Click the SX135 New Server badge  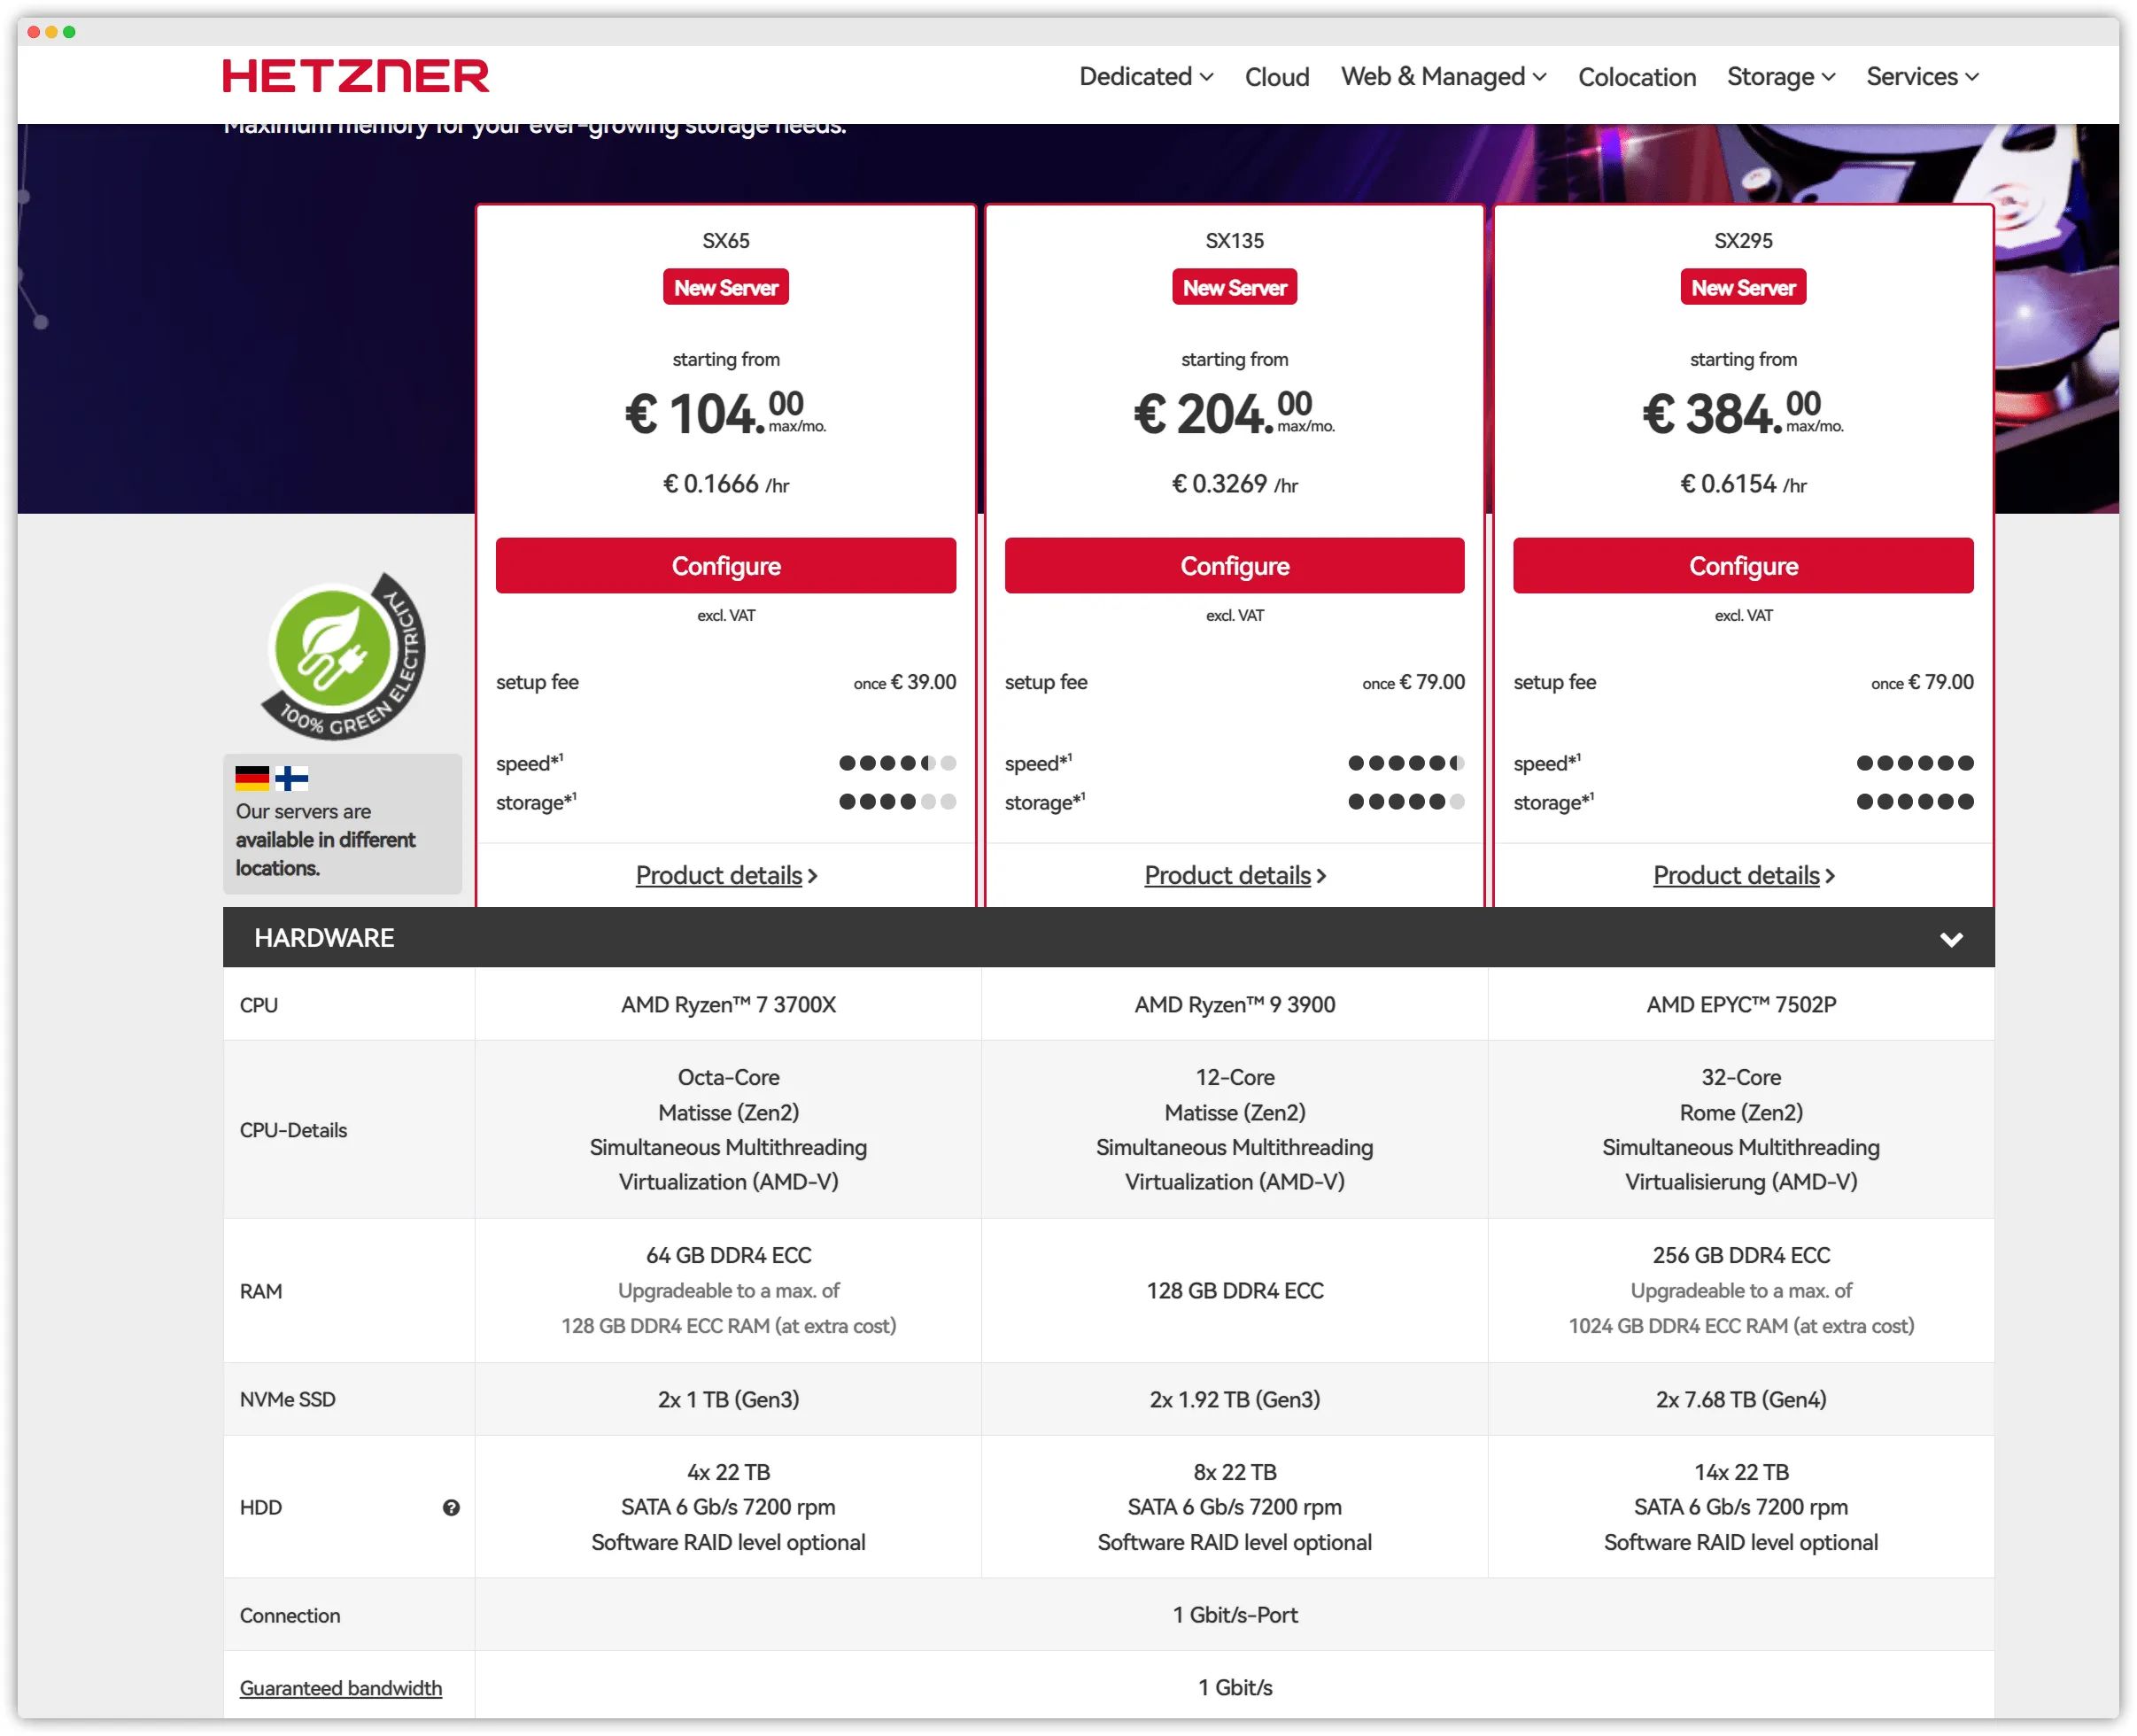pos(1234,287)
